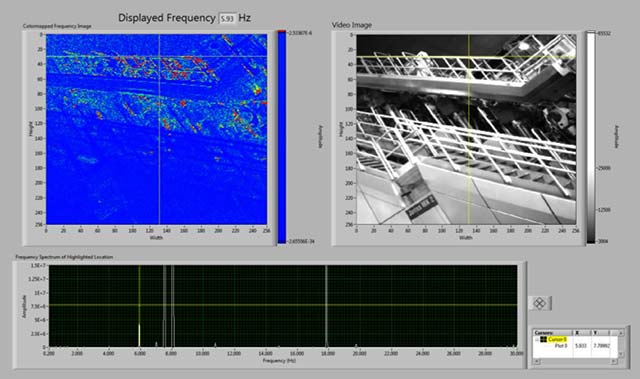Click the 30.000 end value on frequency axis
This screenshot has height=379, width=640.
[516, 353]
